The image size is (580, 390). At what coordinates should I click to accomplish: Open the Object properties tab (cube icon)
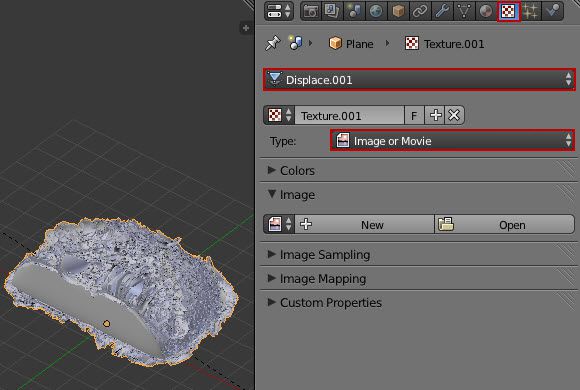tap(398, 11)
